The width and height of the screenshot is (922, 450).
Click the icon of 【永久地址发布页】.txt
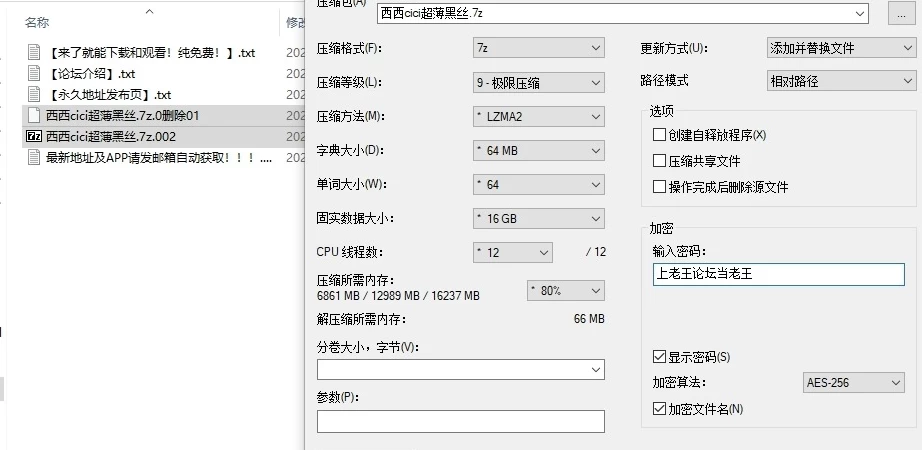tap(34, 95)
